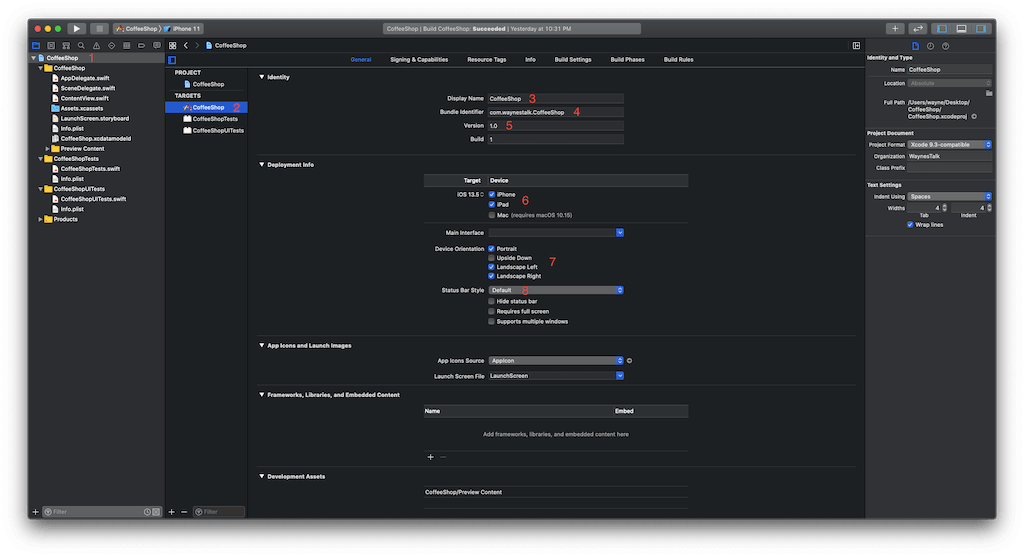Open the Source Control navigator

point(51,46)
